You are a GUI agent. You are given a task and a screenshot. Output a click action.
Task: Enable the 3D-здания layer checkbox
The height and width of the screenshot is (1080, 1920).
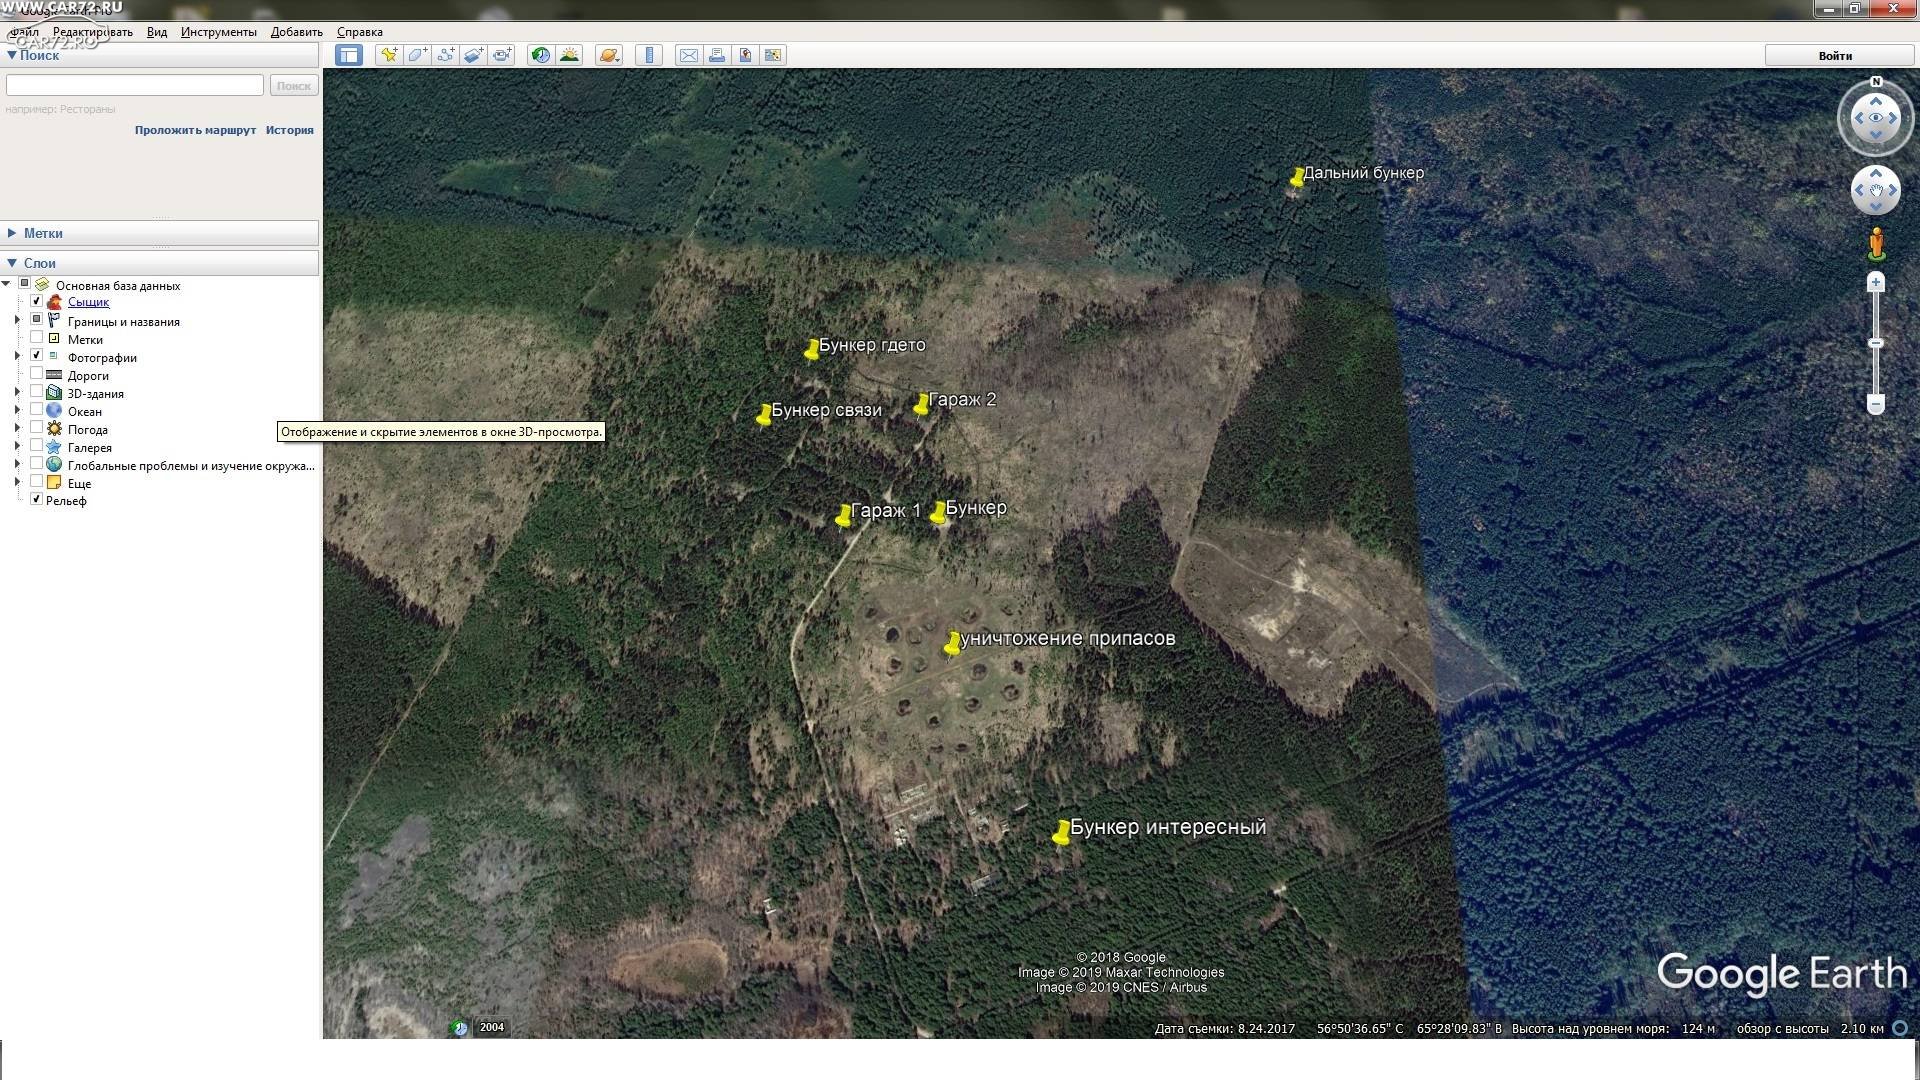(x=37, y=391)
